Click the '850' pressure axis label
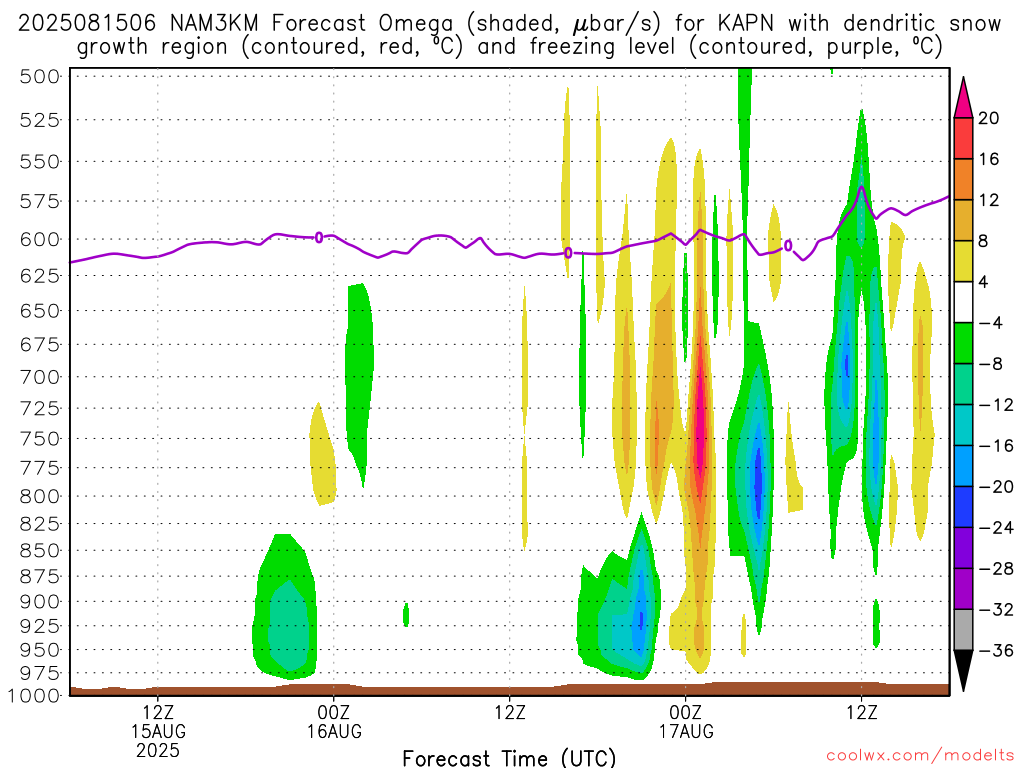The image size is (1024, 768). click(40, 551)
